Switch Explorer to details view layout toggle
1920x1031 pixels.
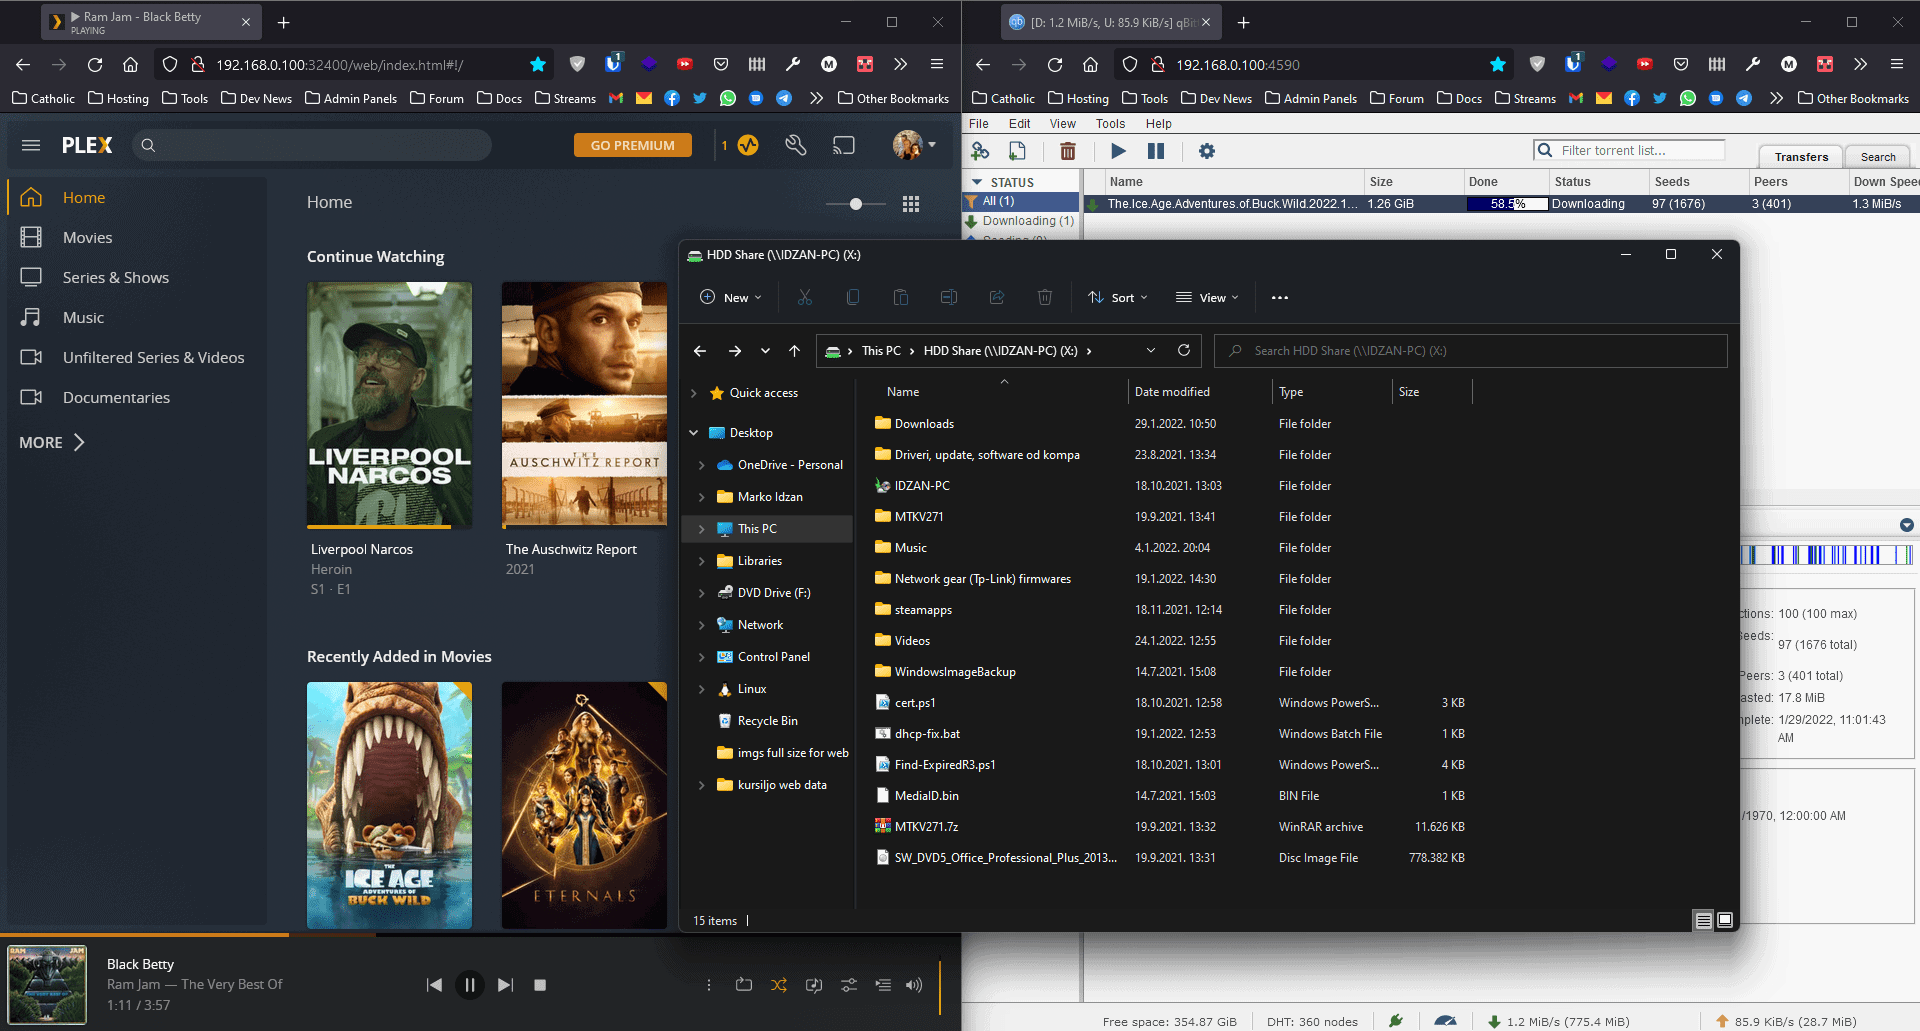[x=1704, y=920]
